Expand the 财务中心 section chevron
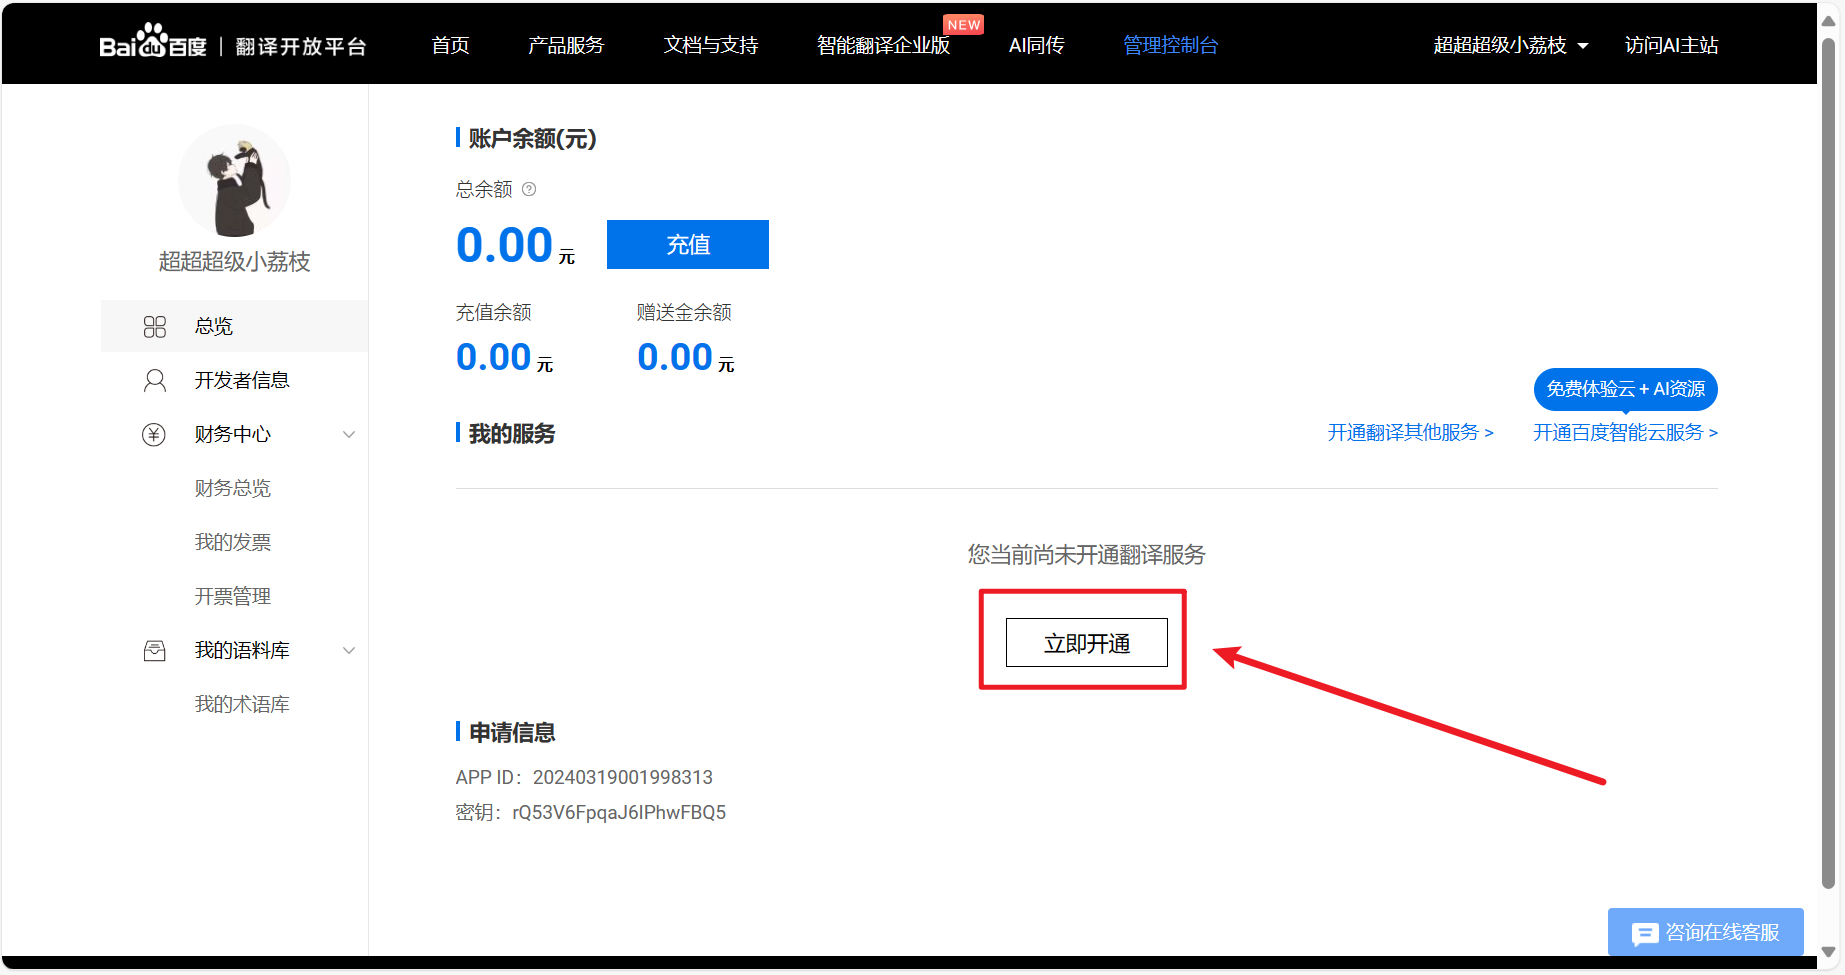 [x=349, y=434]
